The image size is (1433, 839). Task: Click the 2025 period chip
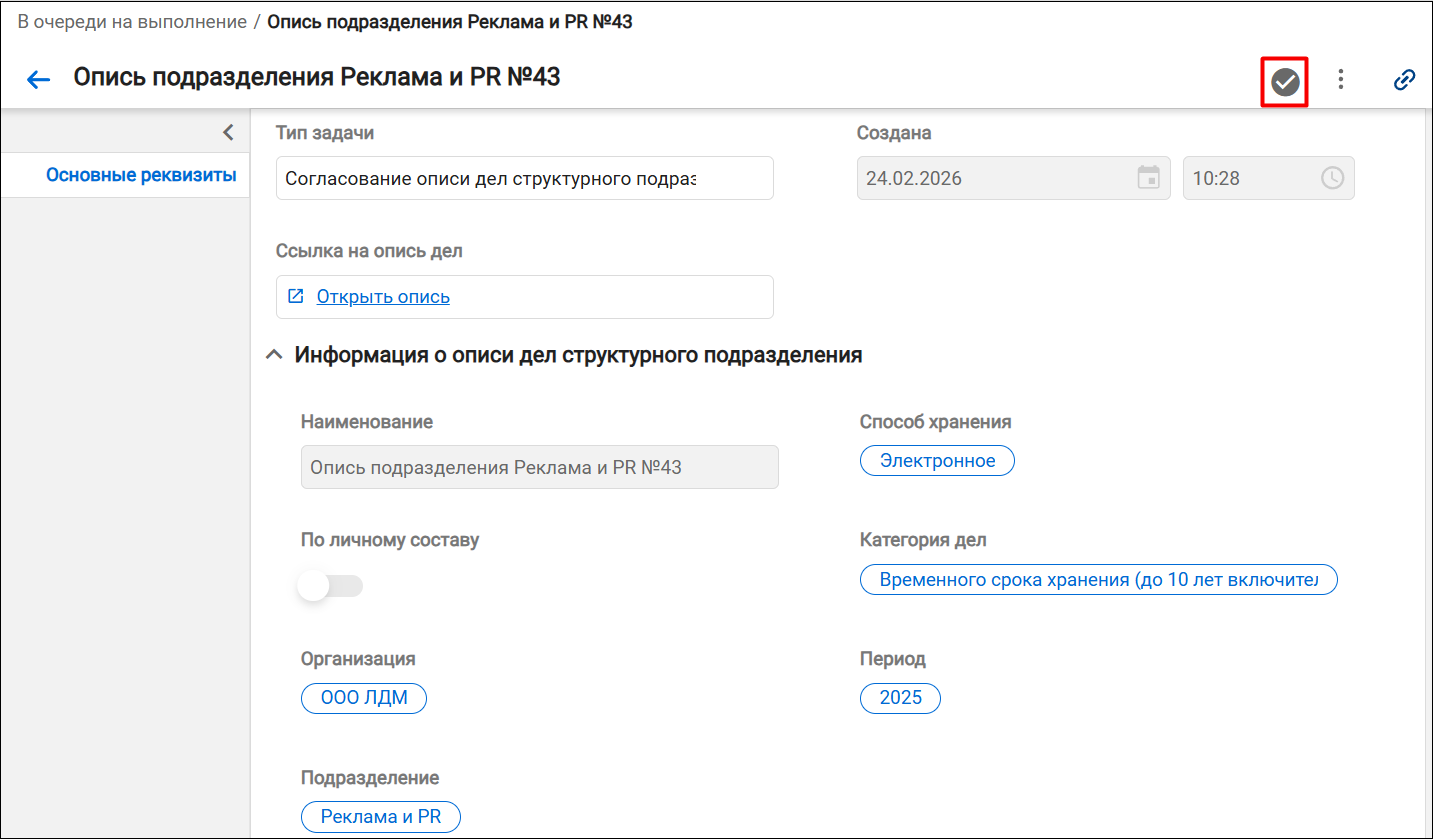click(x=900, y=698)
